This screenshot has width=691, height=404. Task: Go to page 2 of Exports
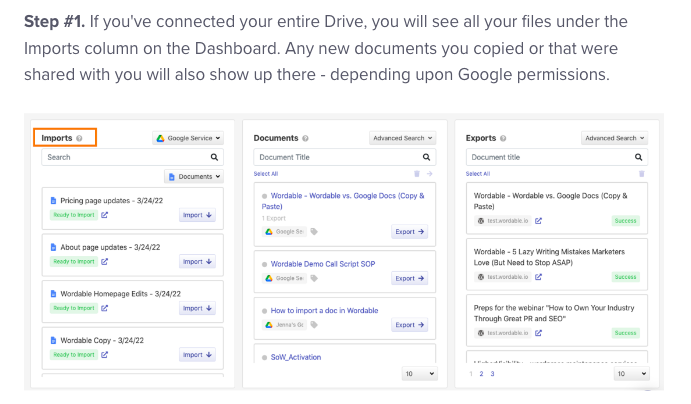tap(481, 374)
